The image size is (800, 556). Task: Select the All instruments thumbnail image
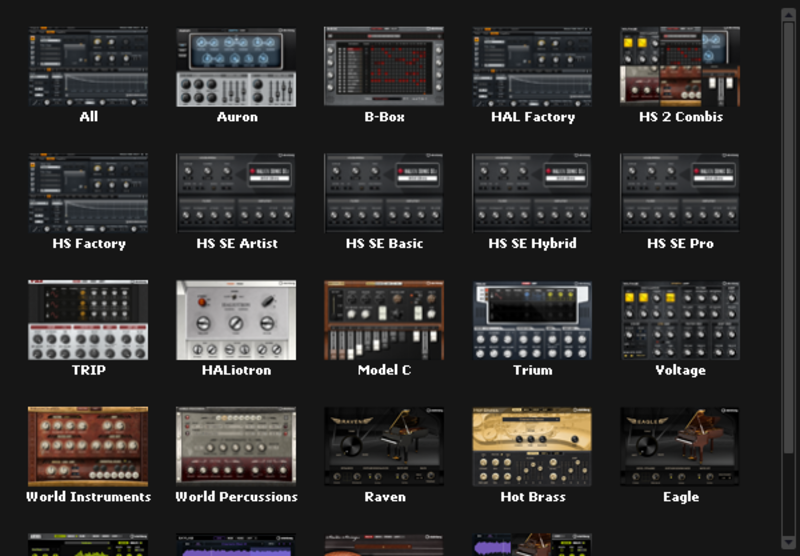pos(88,67)
